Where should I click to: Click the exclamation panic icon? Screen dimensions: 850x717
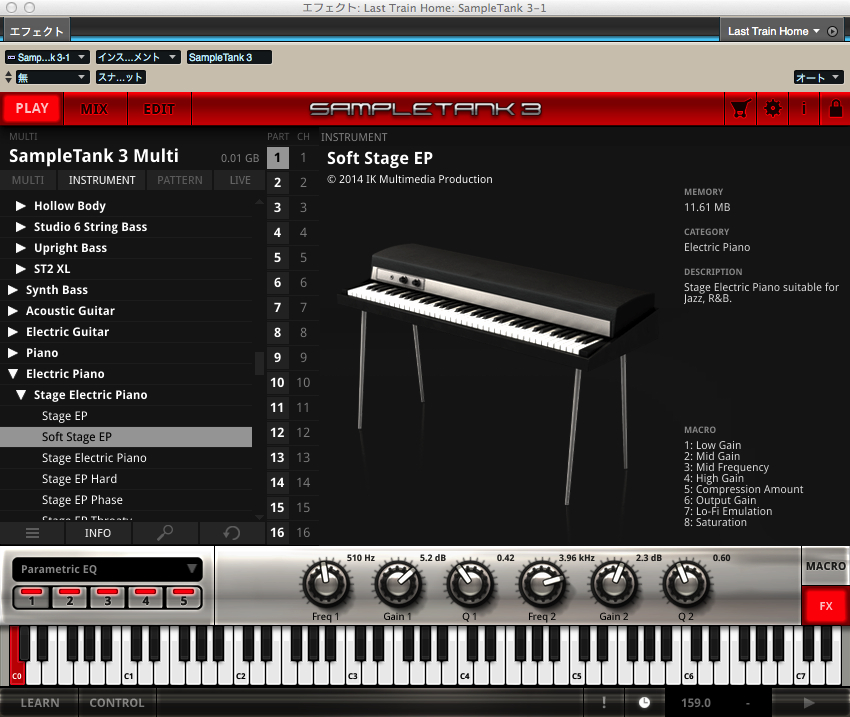point(604,703)
